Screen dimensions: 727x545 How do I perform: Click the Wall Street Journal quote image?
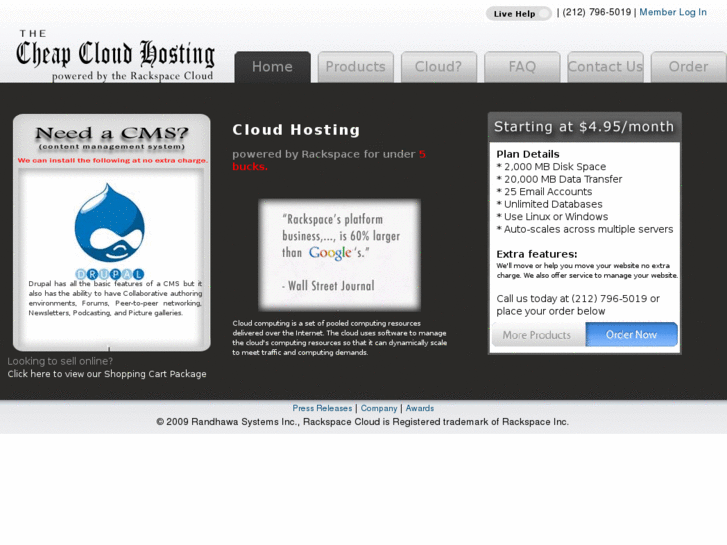click(339, 255)
